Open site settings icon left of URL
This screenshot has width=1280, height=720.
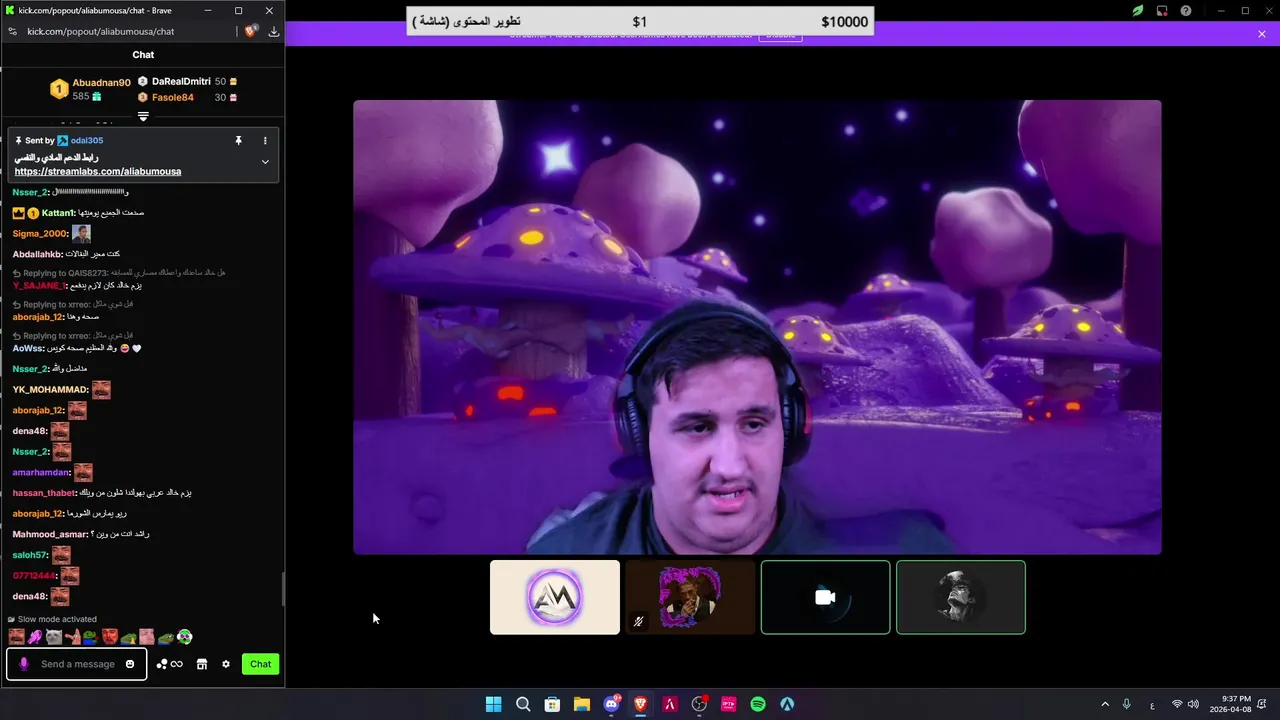(13, 31)
